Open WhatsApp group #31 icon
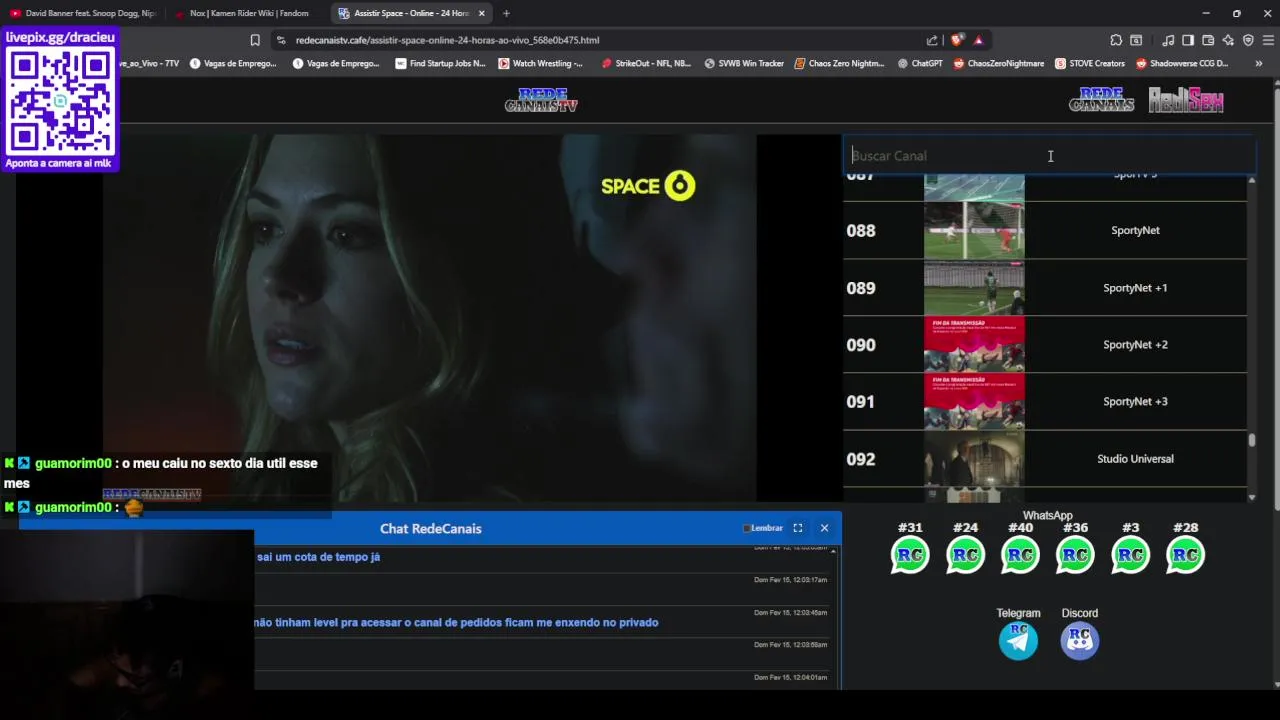 click(x=910, y=555)
